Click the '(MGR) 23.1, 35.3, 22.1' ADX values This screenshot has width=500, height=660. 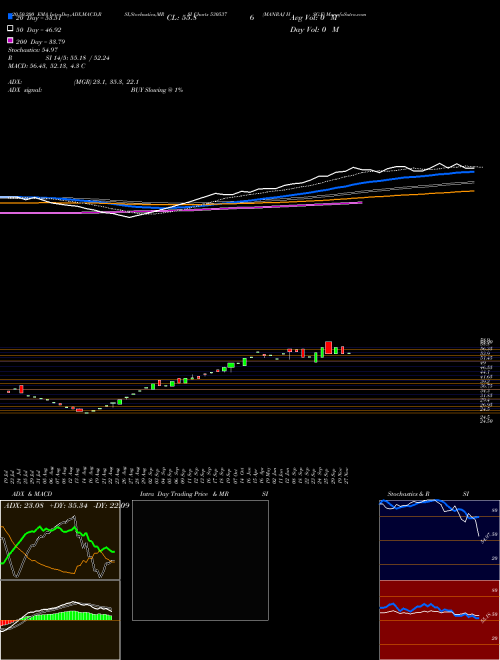click(x=106, y=82)
